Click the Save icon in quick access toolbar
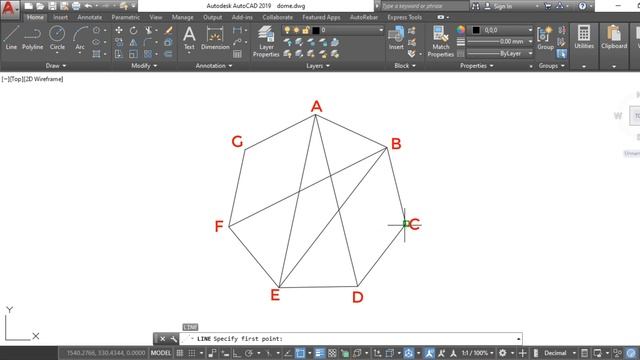Screen dimensions: 640x360 [52, 6]
